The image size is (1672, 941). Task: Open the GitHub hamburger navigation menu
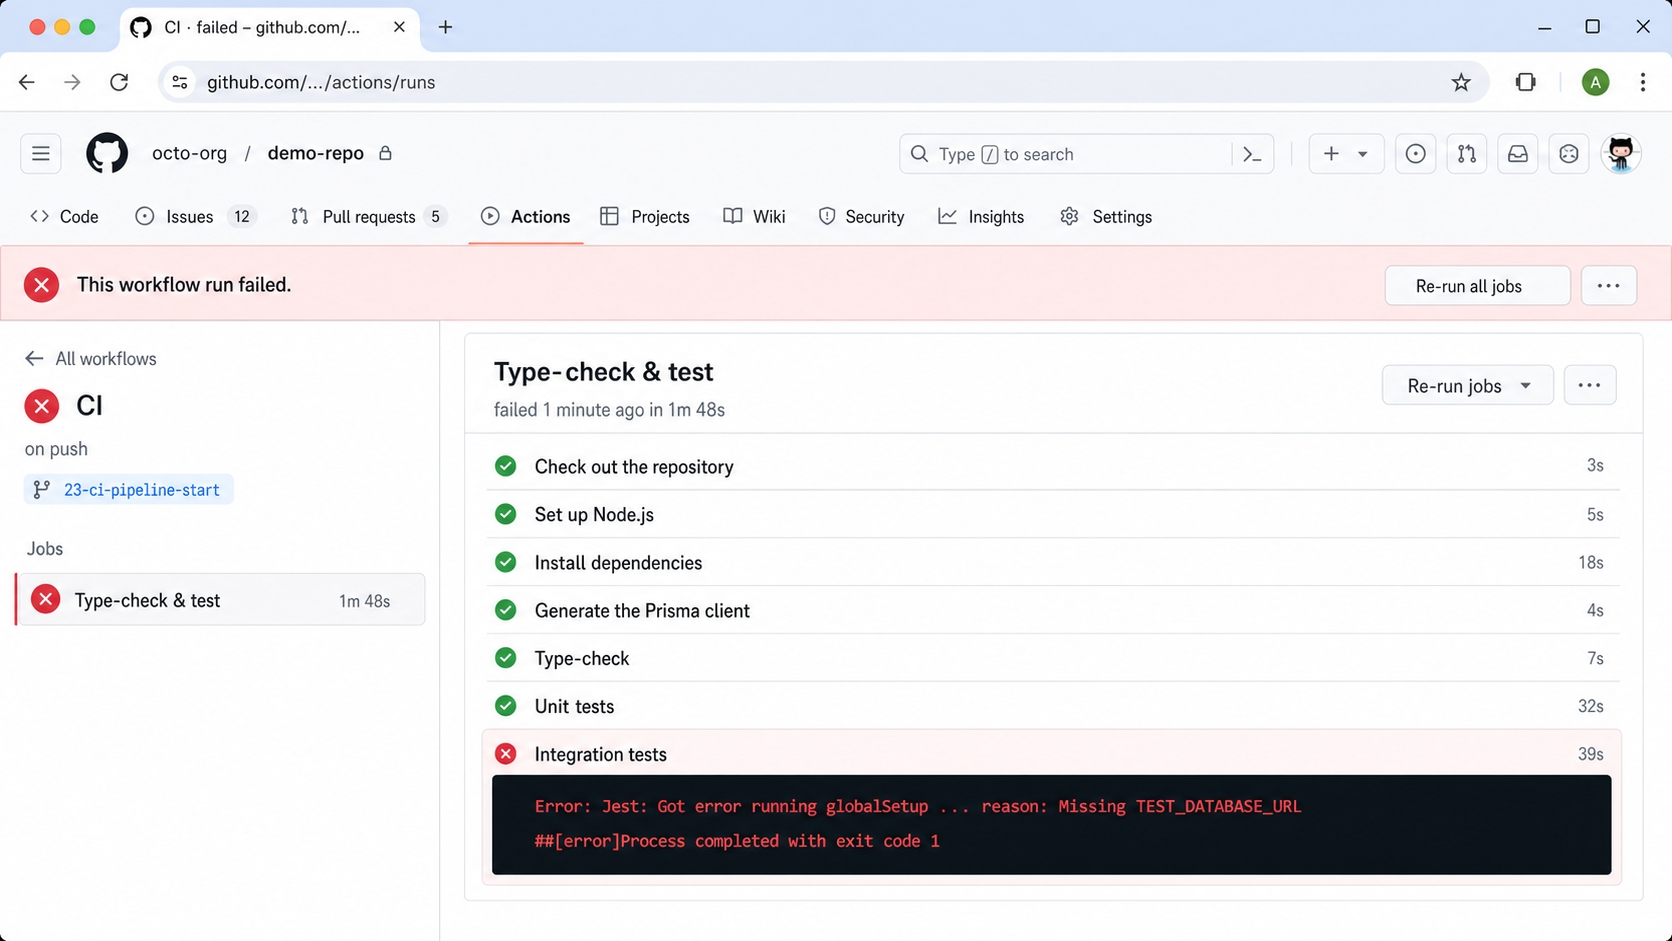(41, 154)
